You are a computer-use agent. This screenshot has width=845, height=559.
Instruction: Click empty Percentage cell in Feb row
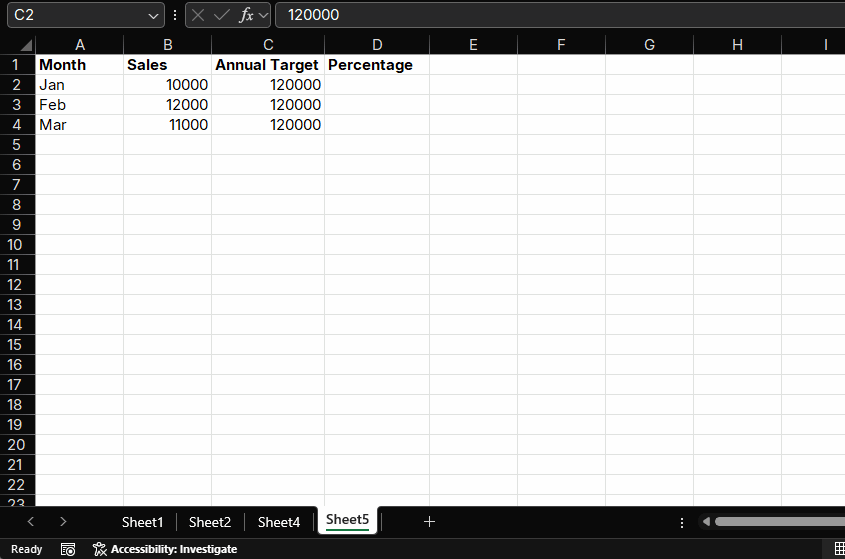point(377,105)
